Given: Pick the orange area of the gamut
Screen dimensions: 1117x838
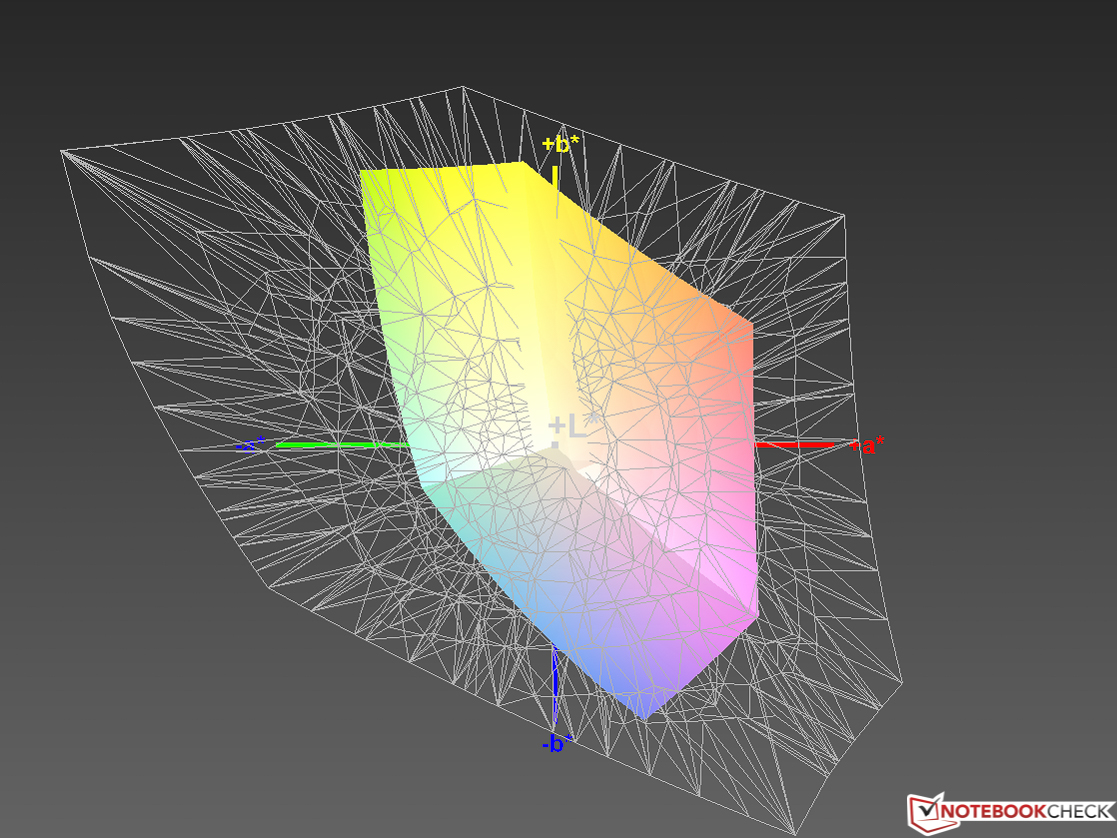Looking at the screenshot, I should (x=690, y=310).
